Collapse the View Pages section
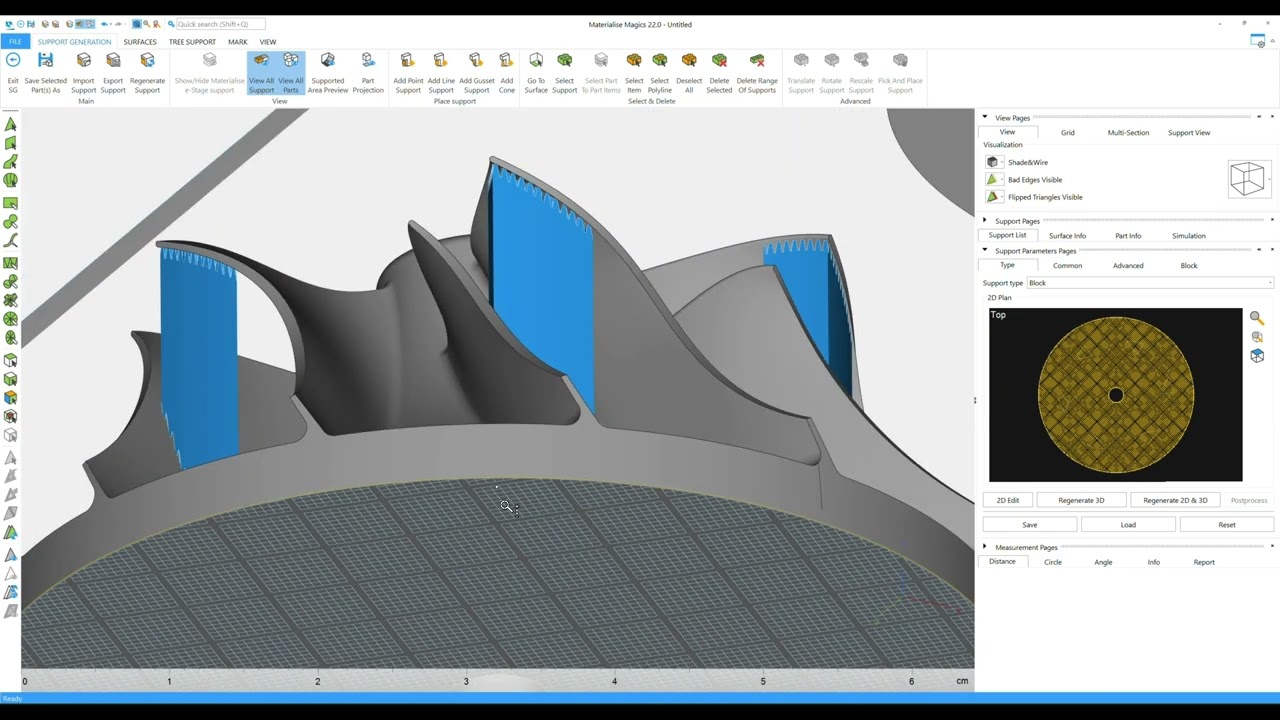Viewport: 1280px width, 720px height. (x=985, y=118)
